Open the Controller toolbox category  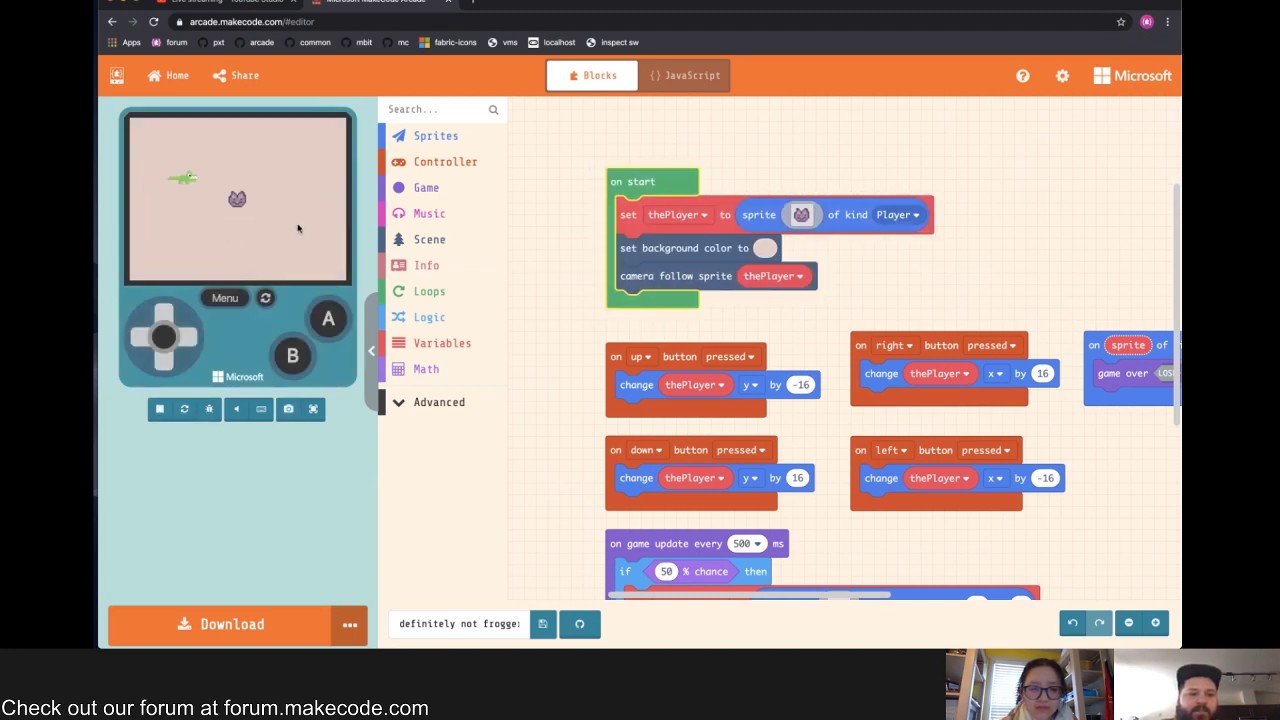point(445,162)
